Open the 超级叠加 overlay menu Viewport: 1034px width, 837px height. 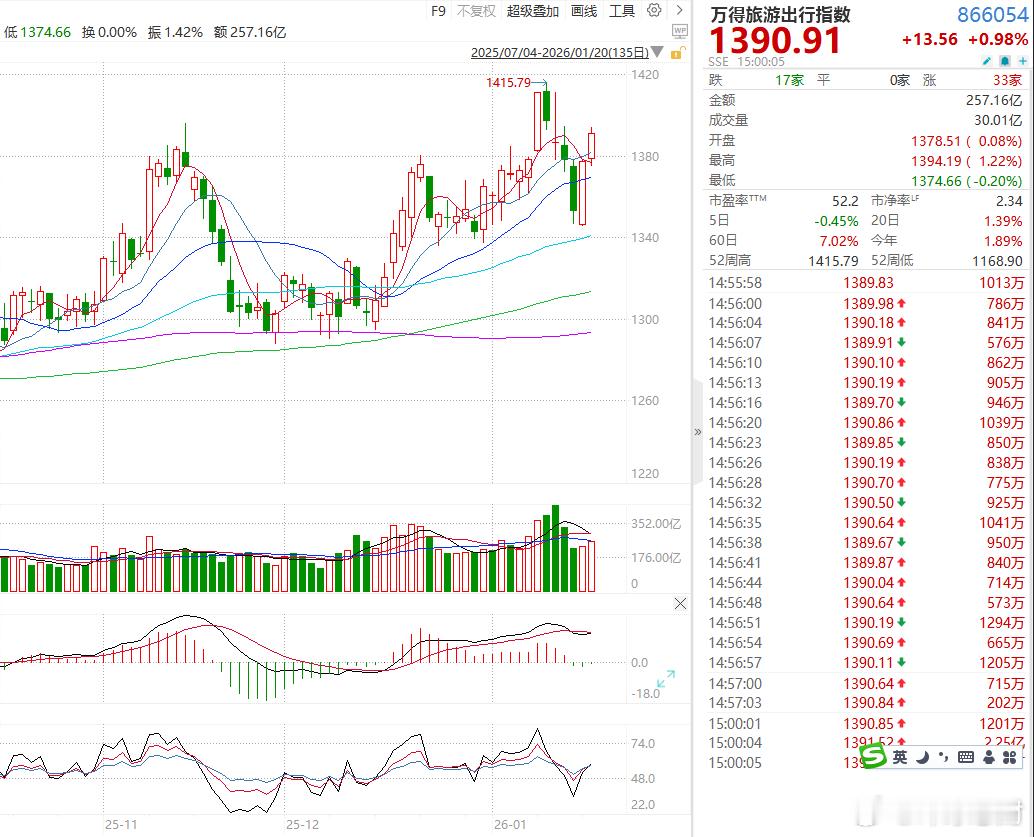tap(533, 11)
